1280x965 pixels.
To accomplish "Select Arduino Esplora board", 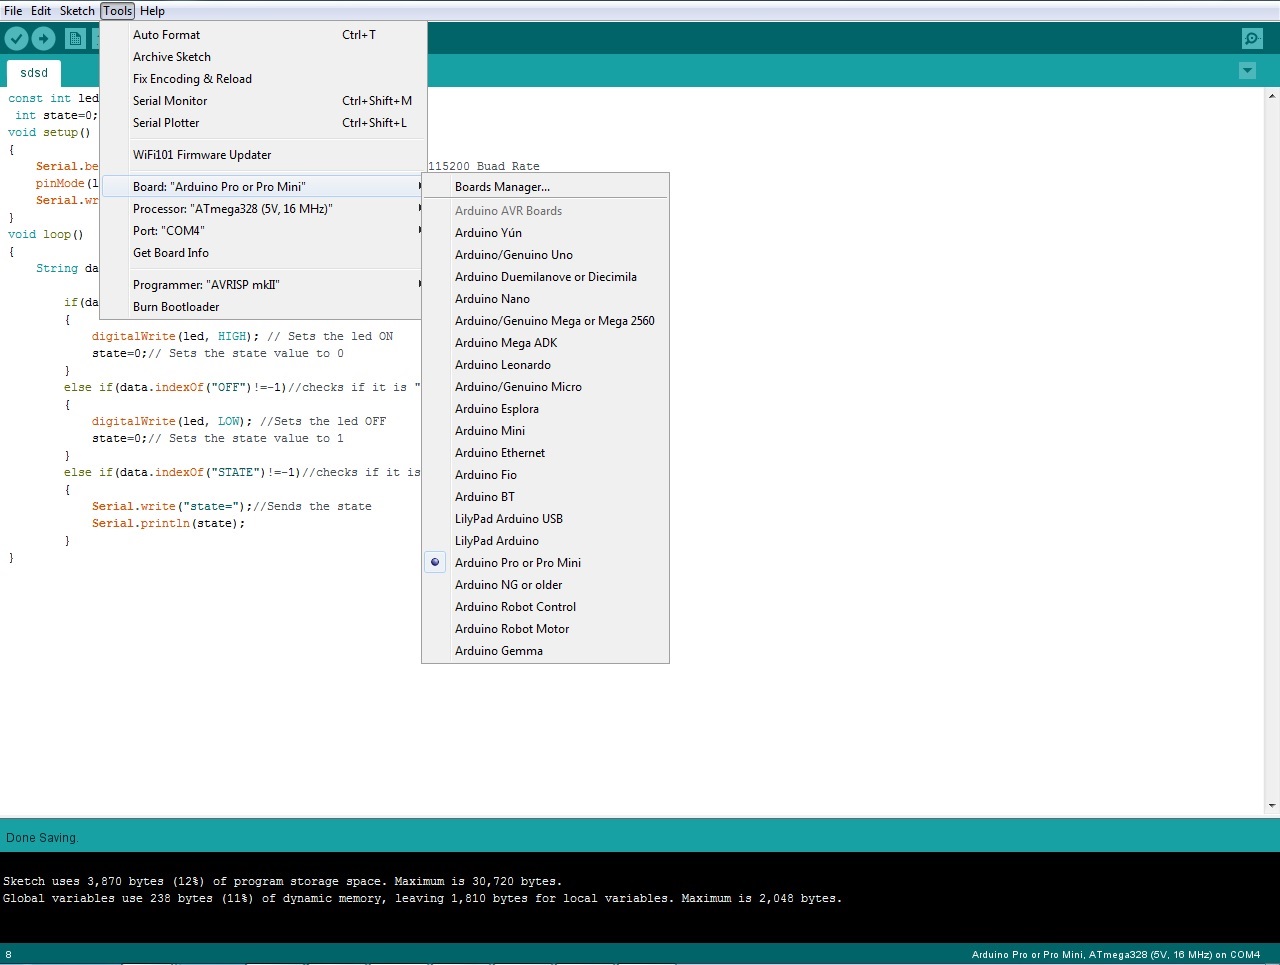I will [x=545, y=409].
